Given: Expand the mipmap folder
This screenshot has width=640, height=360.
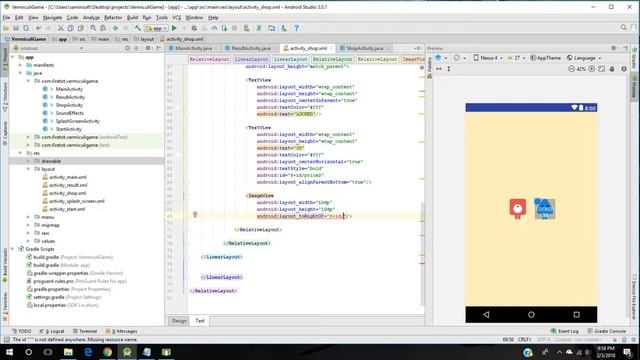Looking at the screenshot, I should (28, 225).
